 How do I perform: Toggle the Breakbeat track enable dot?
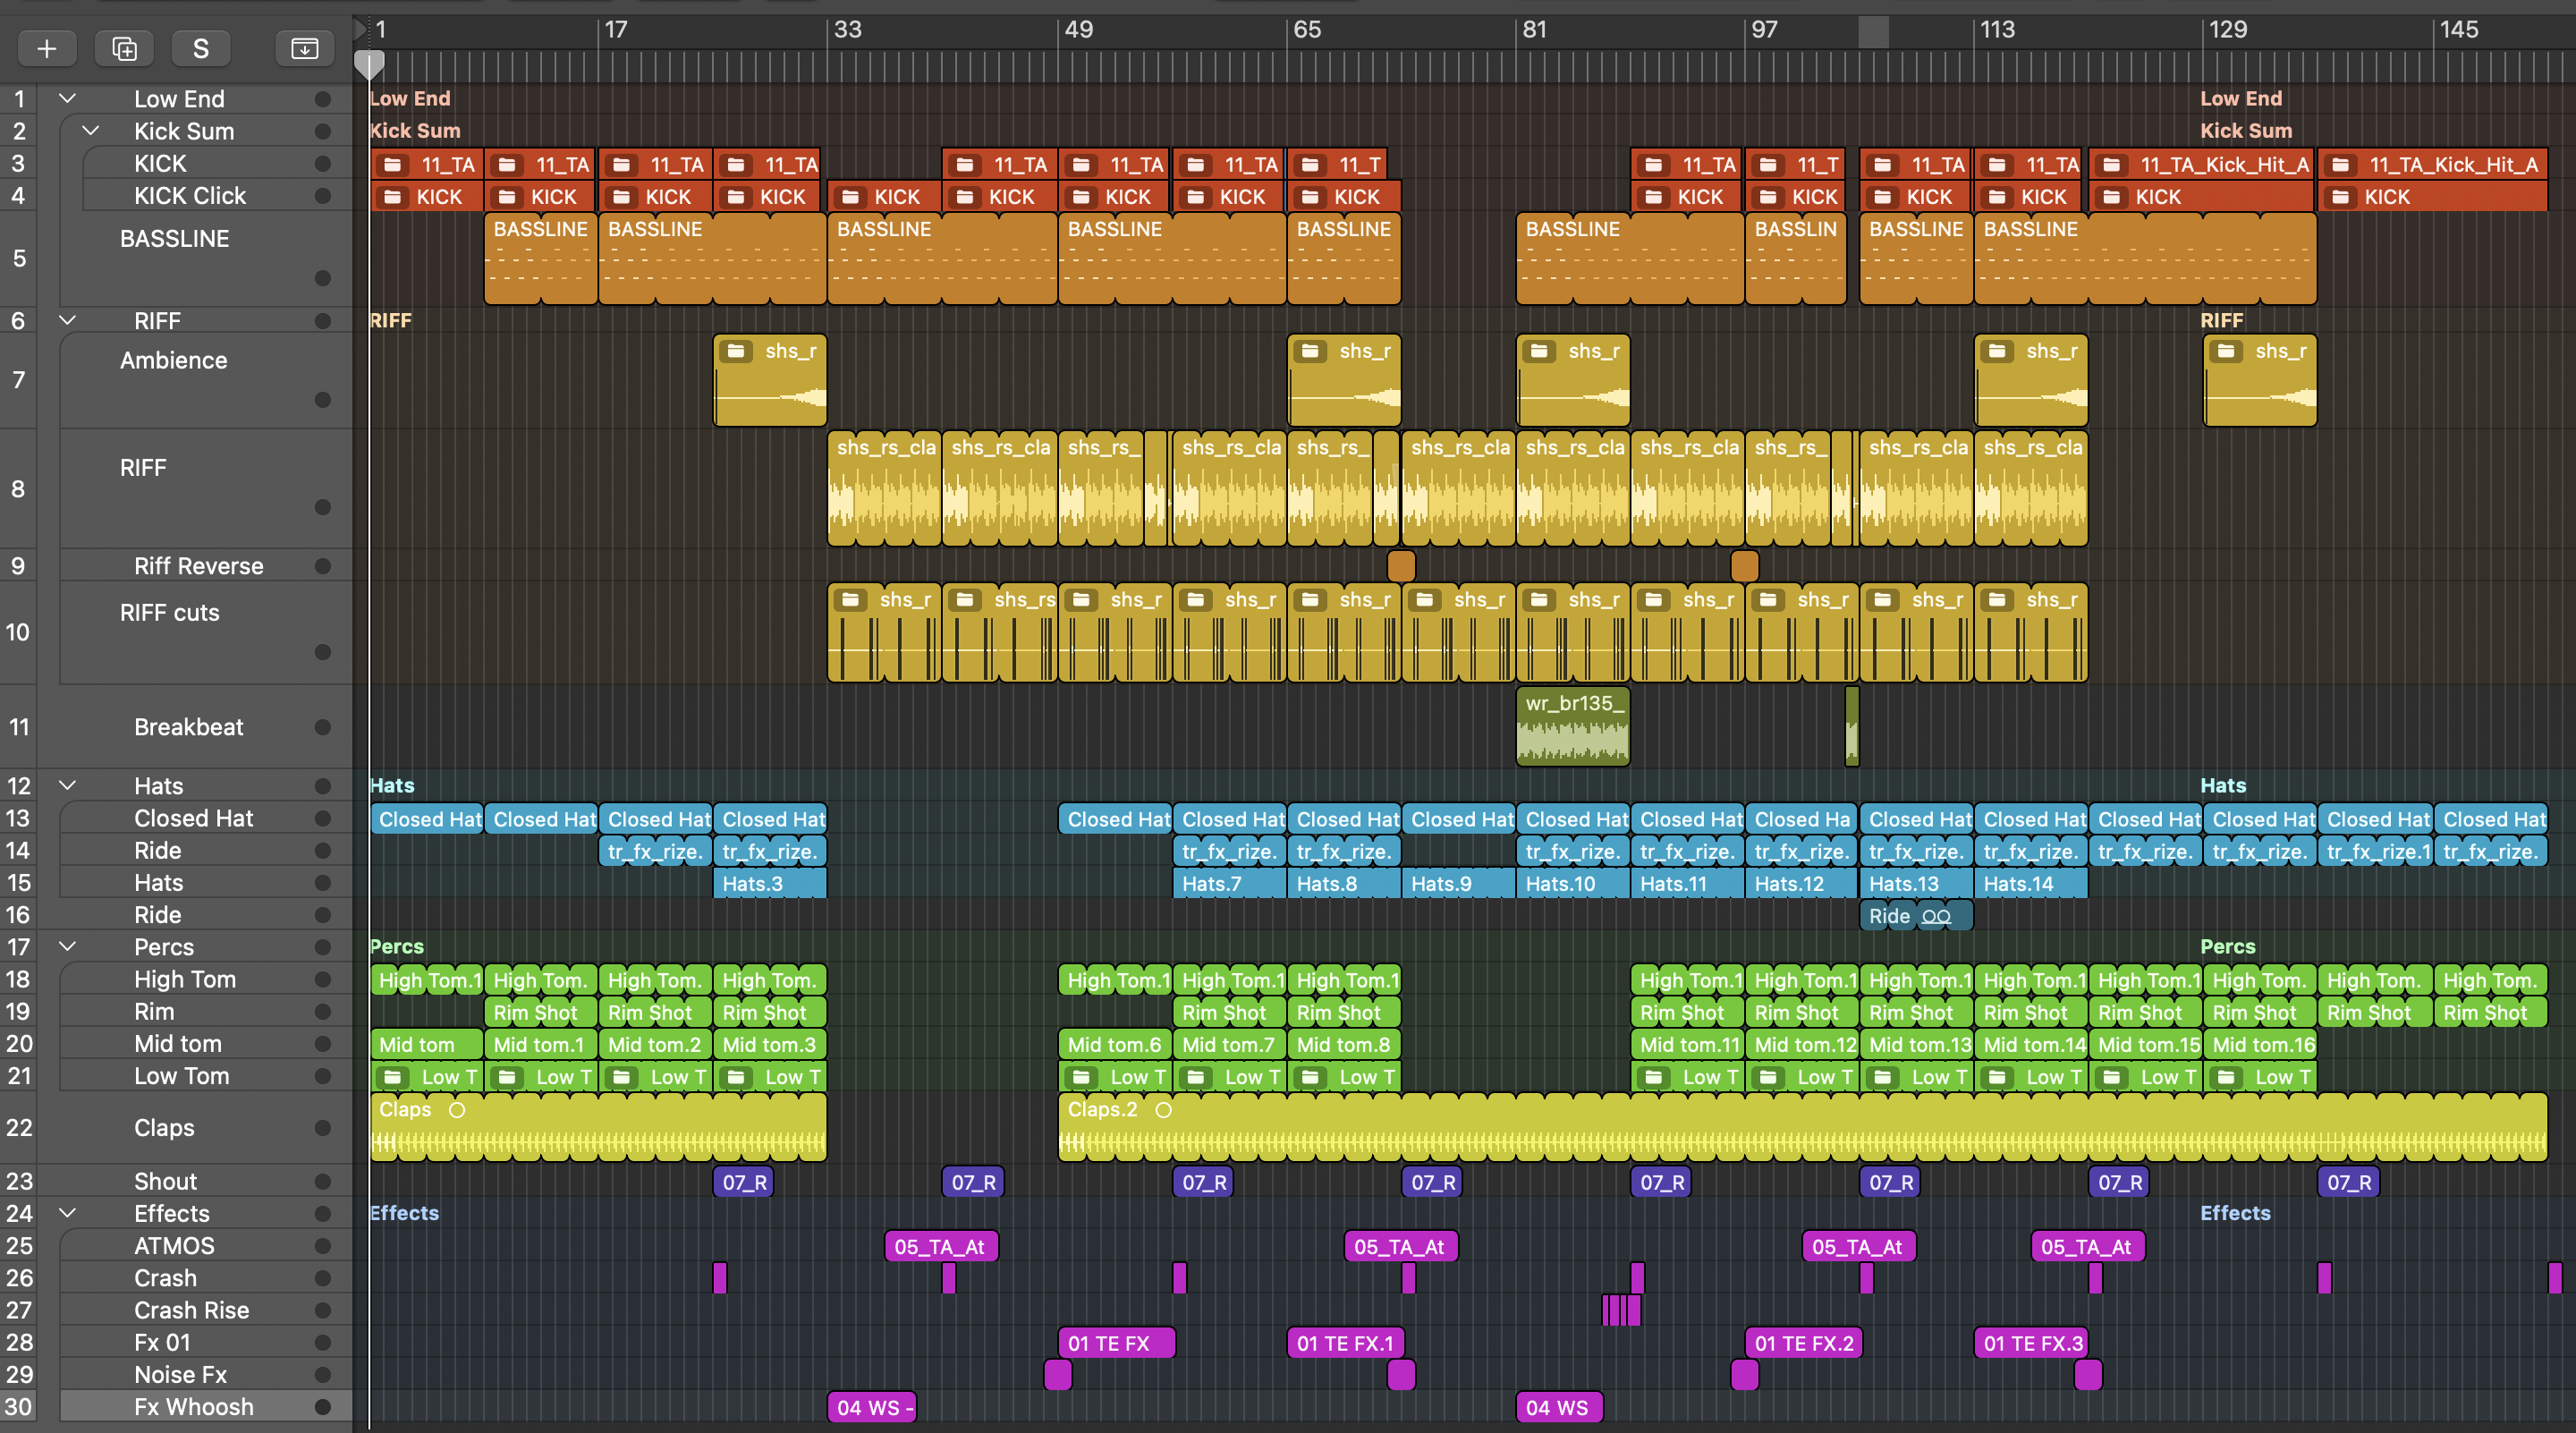(322, 727)
